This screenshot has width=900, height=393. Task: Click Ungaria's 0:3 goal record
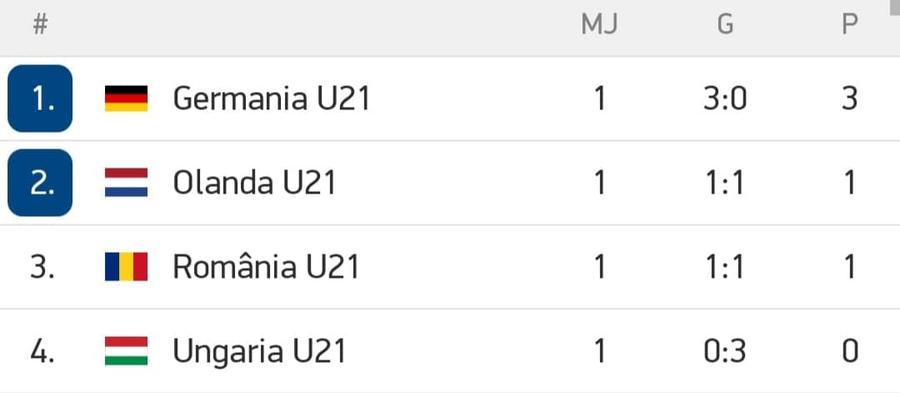pyautogui.click(x=725, y=351)
